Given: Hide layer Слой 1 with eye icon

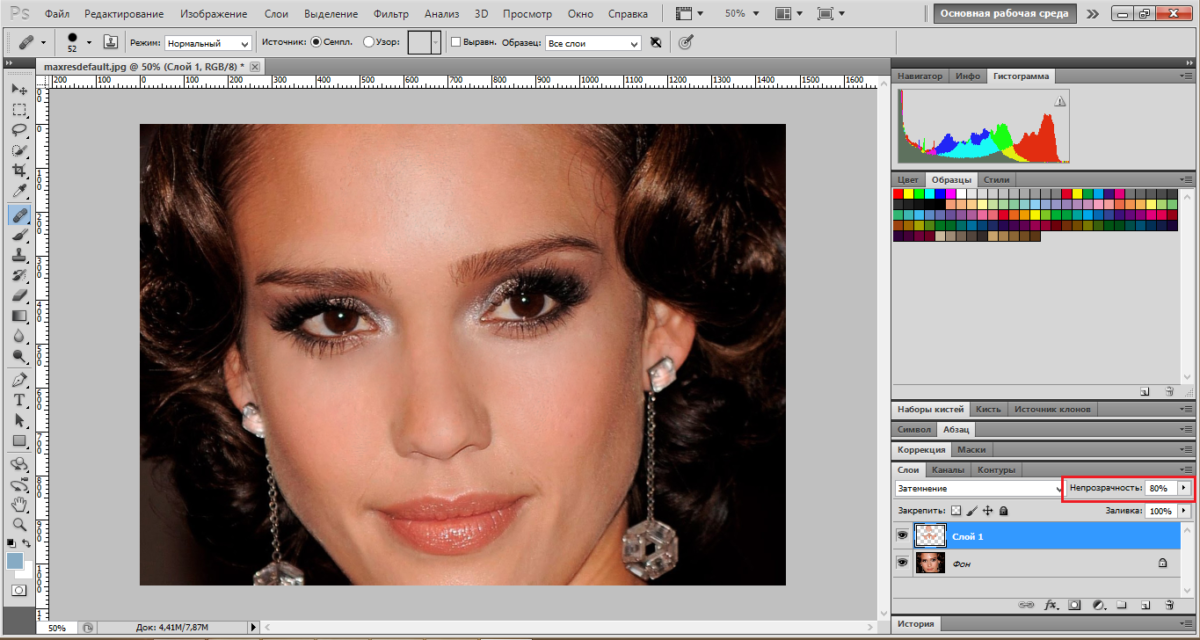Looking at the screenshot, I should [903, 536].
